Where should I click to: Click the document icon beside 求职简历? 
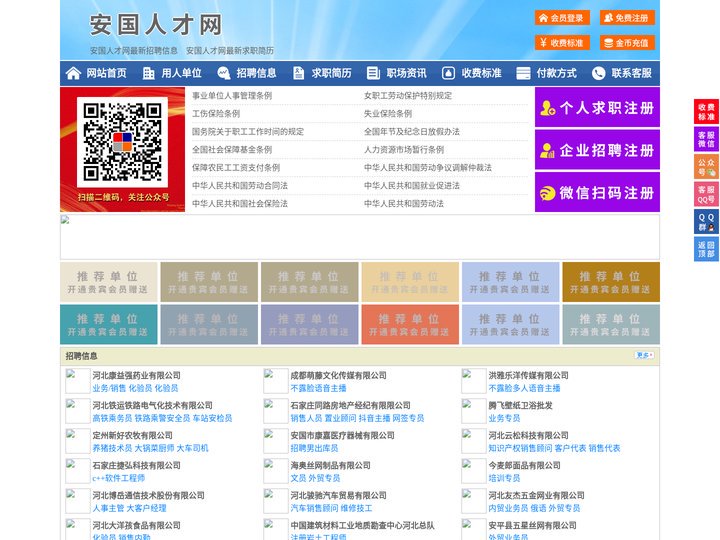pyautogui.click(x=298, y=73)
